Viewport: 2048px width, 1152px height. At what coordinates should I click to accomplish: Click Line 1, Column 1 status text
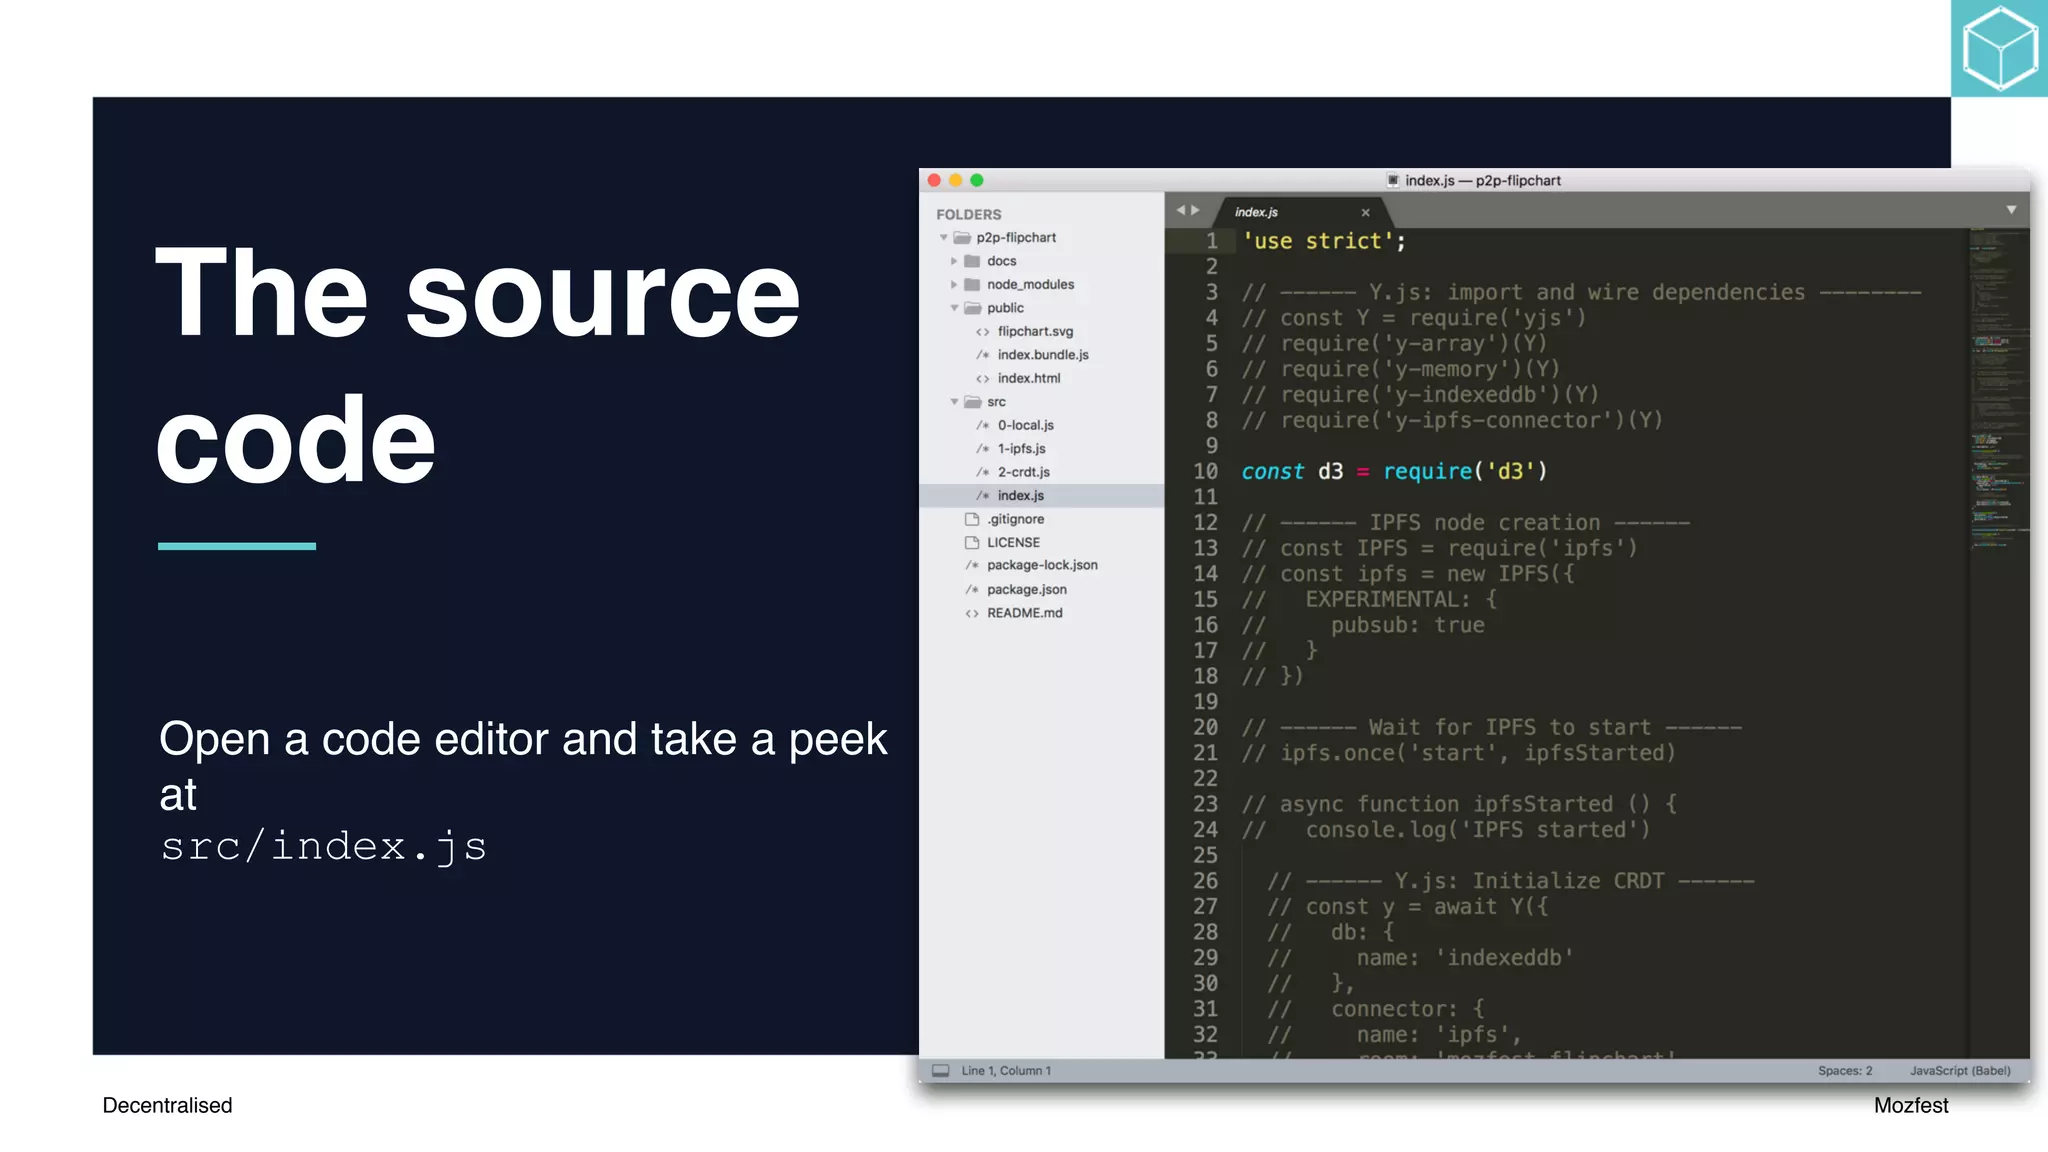pos(1006,1071)
